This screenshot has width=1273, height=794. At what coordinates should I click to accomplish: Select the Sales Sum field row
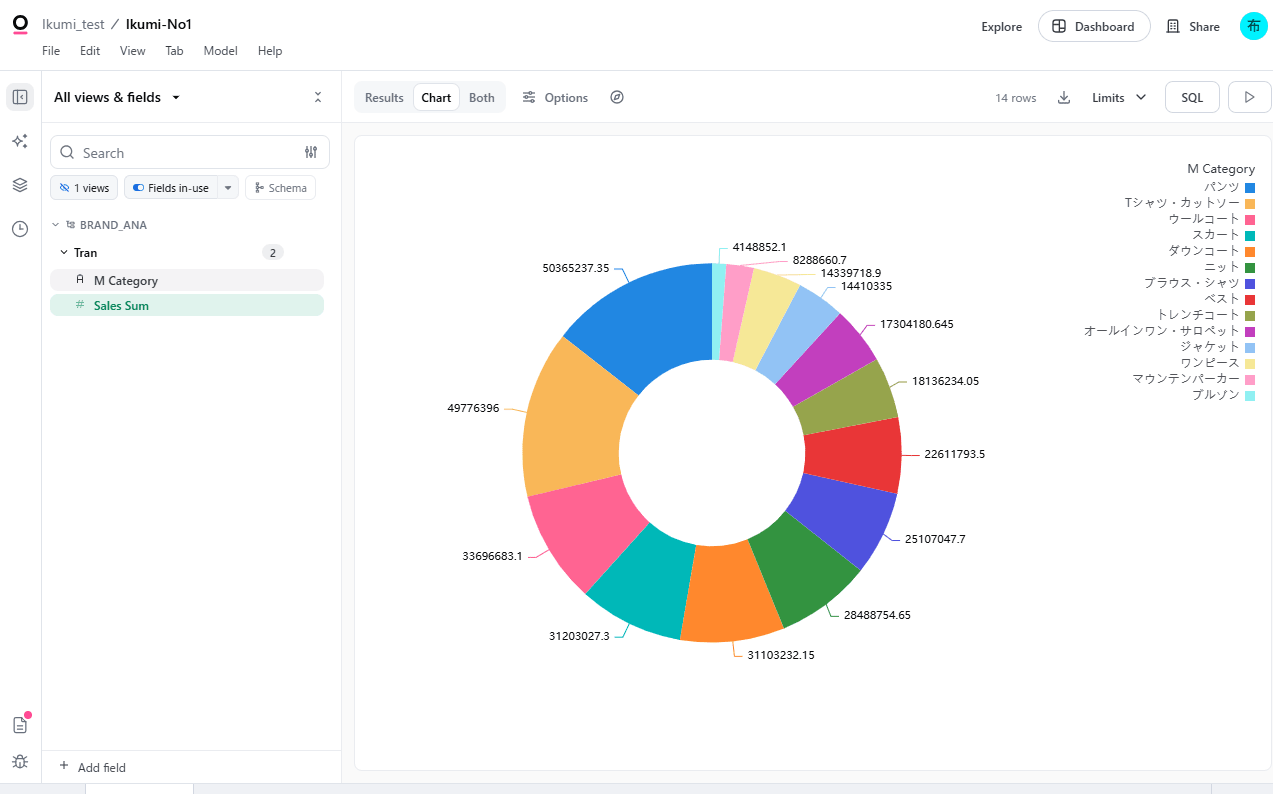pyautogui.click(x=187, y=305)
